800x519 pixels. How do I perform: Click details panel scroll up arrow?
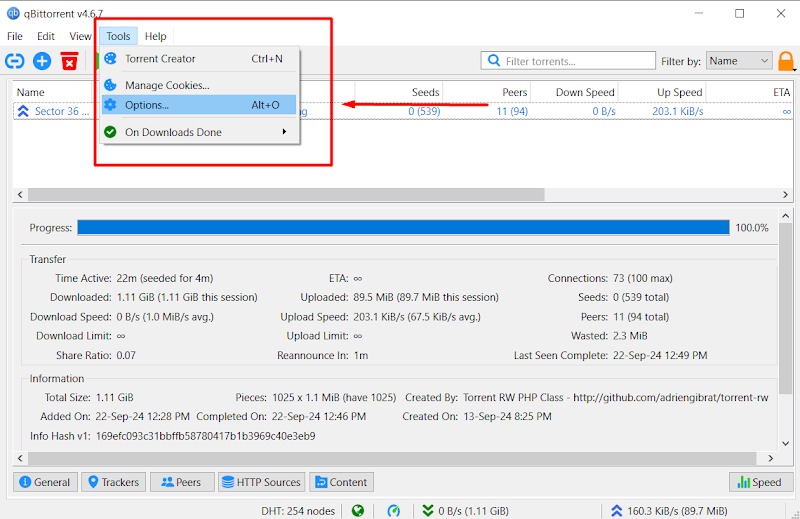[786, 216]
